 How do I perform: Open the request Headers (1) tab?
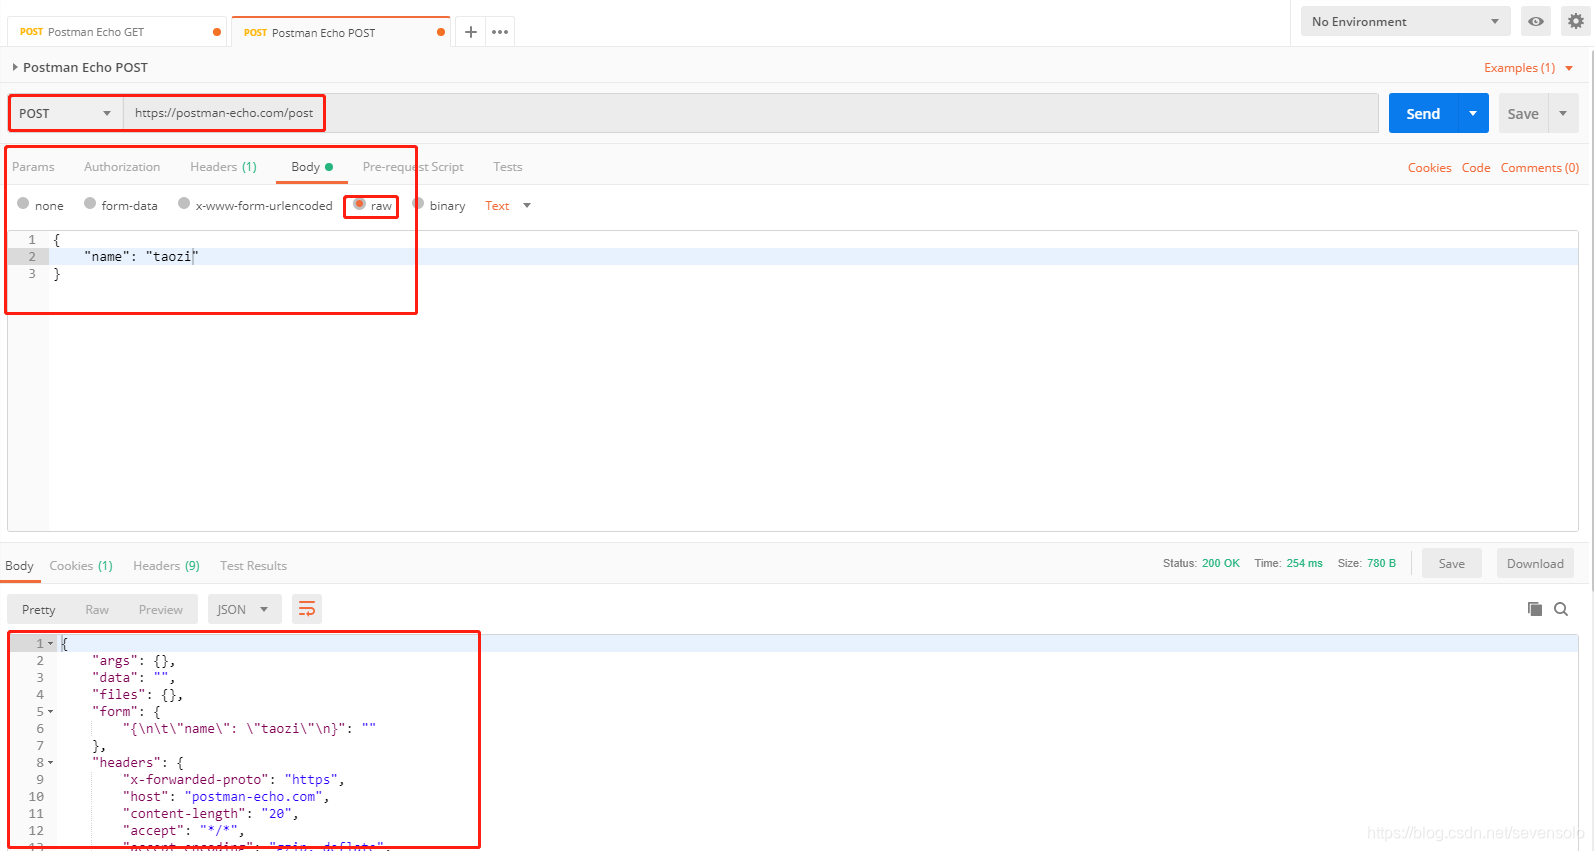(x=223, y=167)
